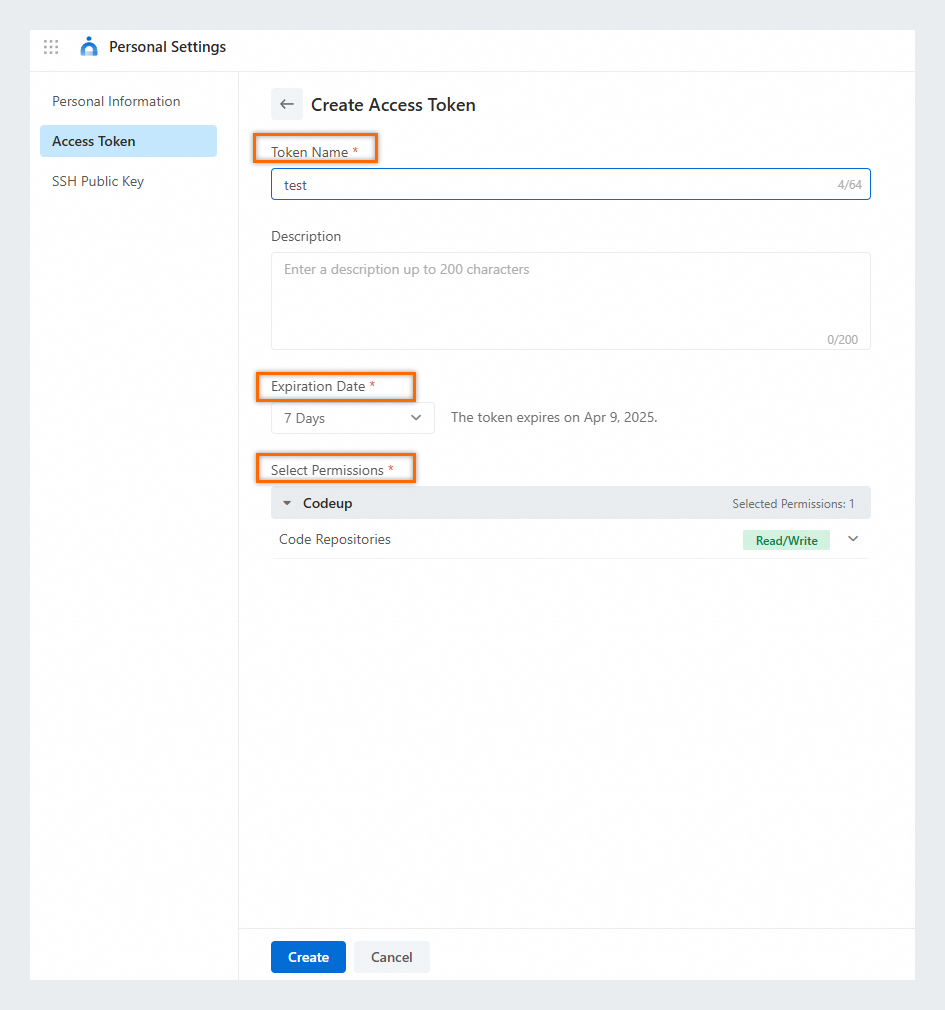Switch to SSH Public Key settings

coord(98,181)
